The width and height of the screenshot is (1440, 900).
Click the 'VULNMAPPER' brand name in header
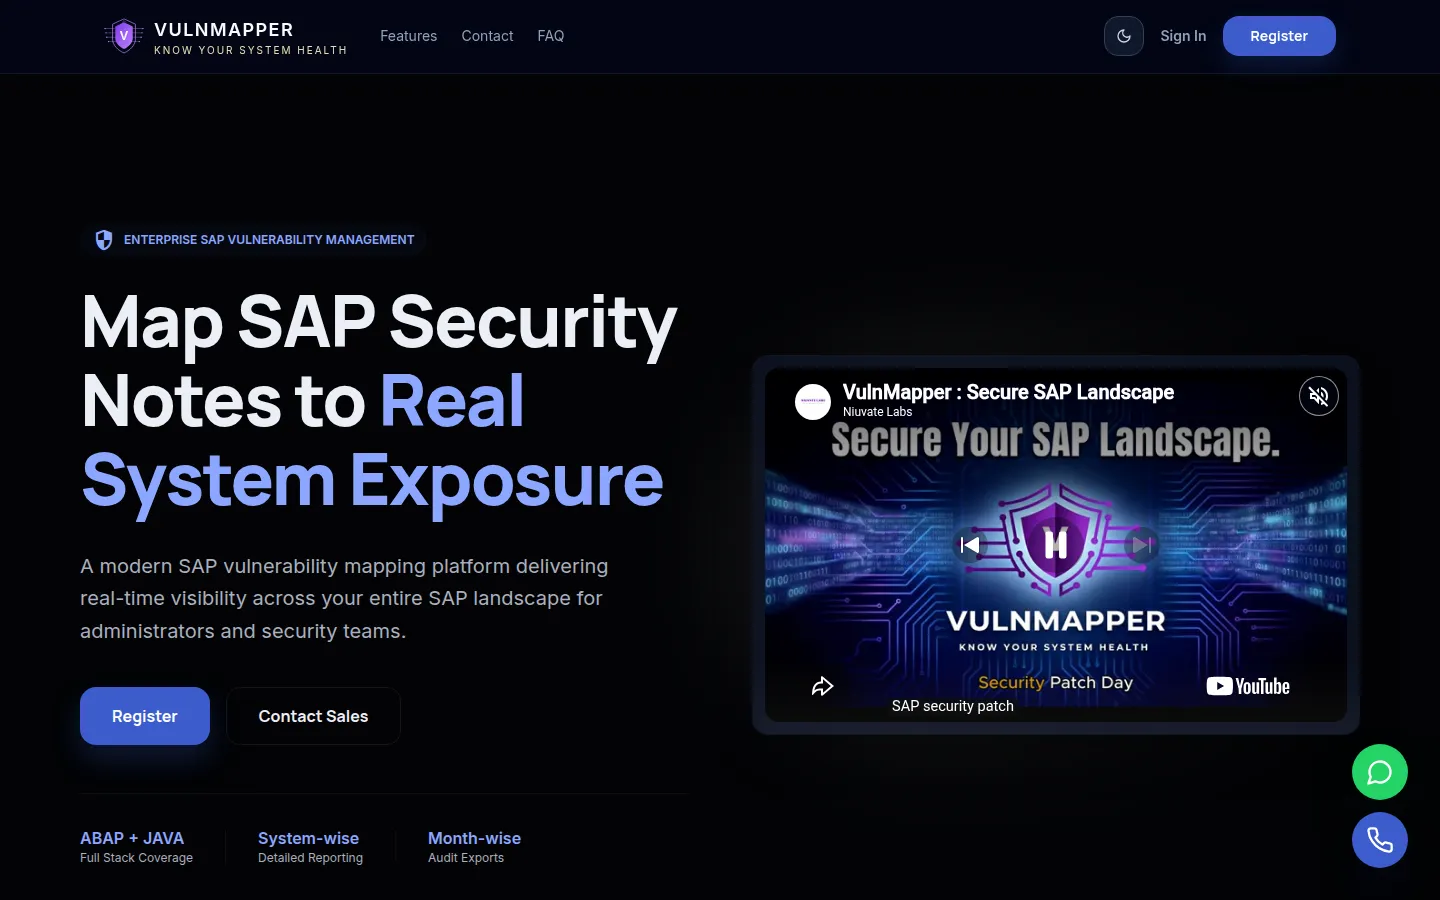224,30
